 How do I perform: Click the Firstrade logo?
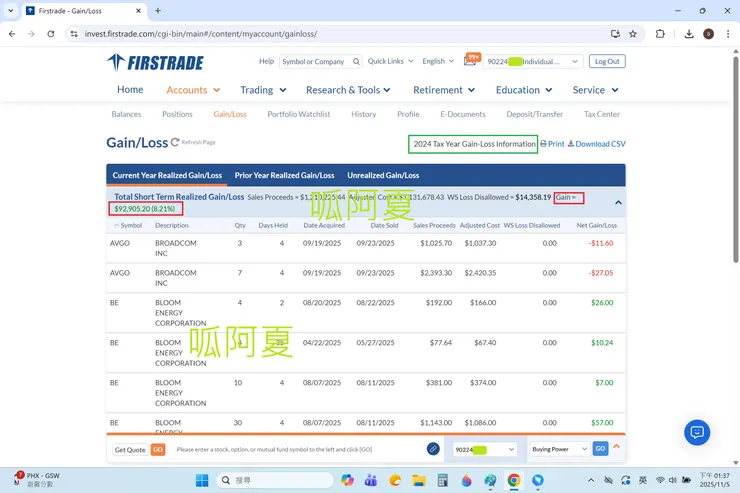pos(155,62)
